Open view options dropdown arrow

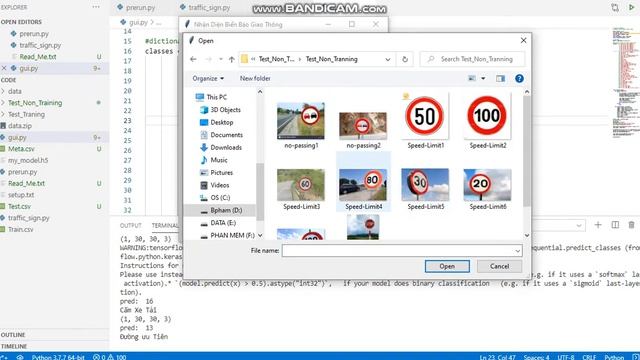coord(483,78)
